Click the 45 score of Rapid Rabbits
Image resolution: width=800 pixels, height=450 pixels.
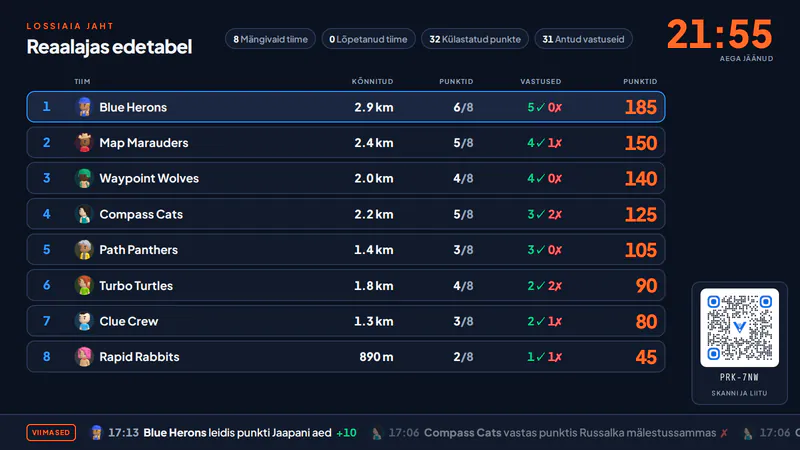646,357
